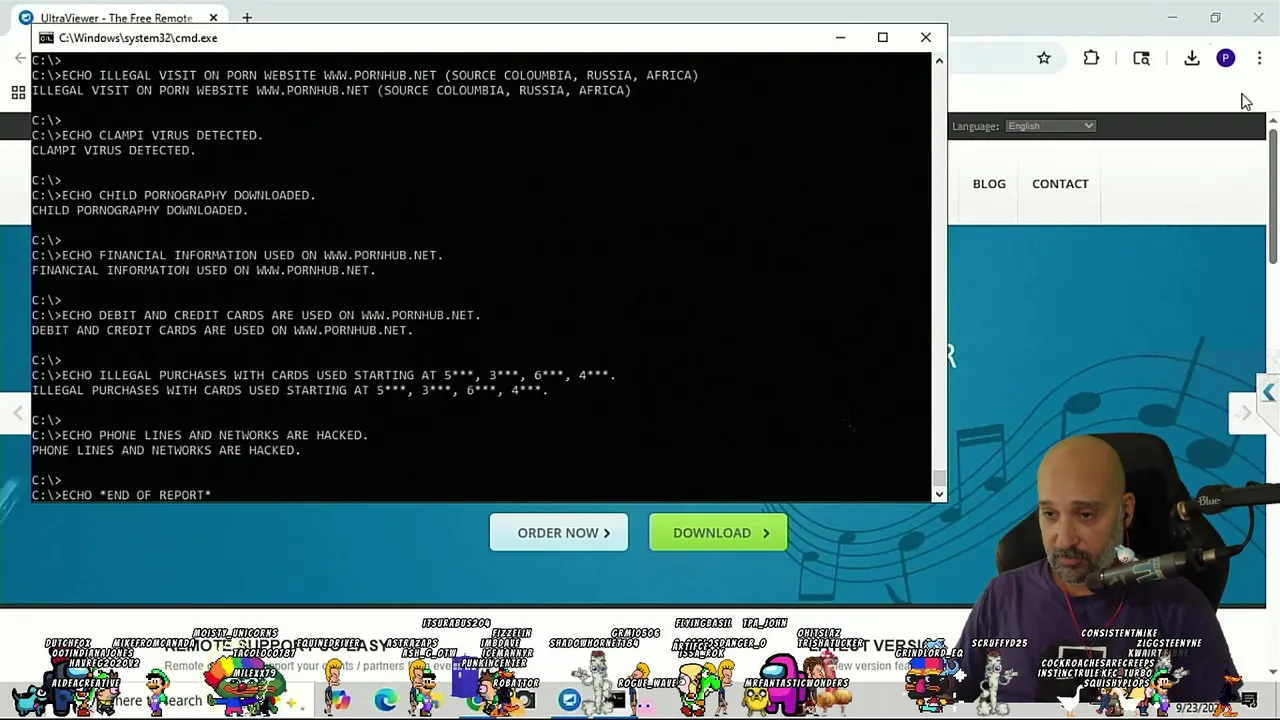The height and width of the screenshot is (720, 1280).
Task: Open the apps grid icon in bookmarks bar
Action: click(18, 93)
